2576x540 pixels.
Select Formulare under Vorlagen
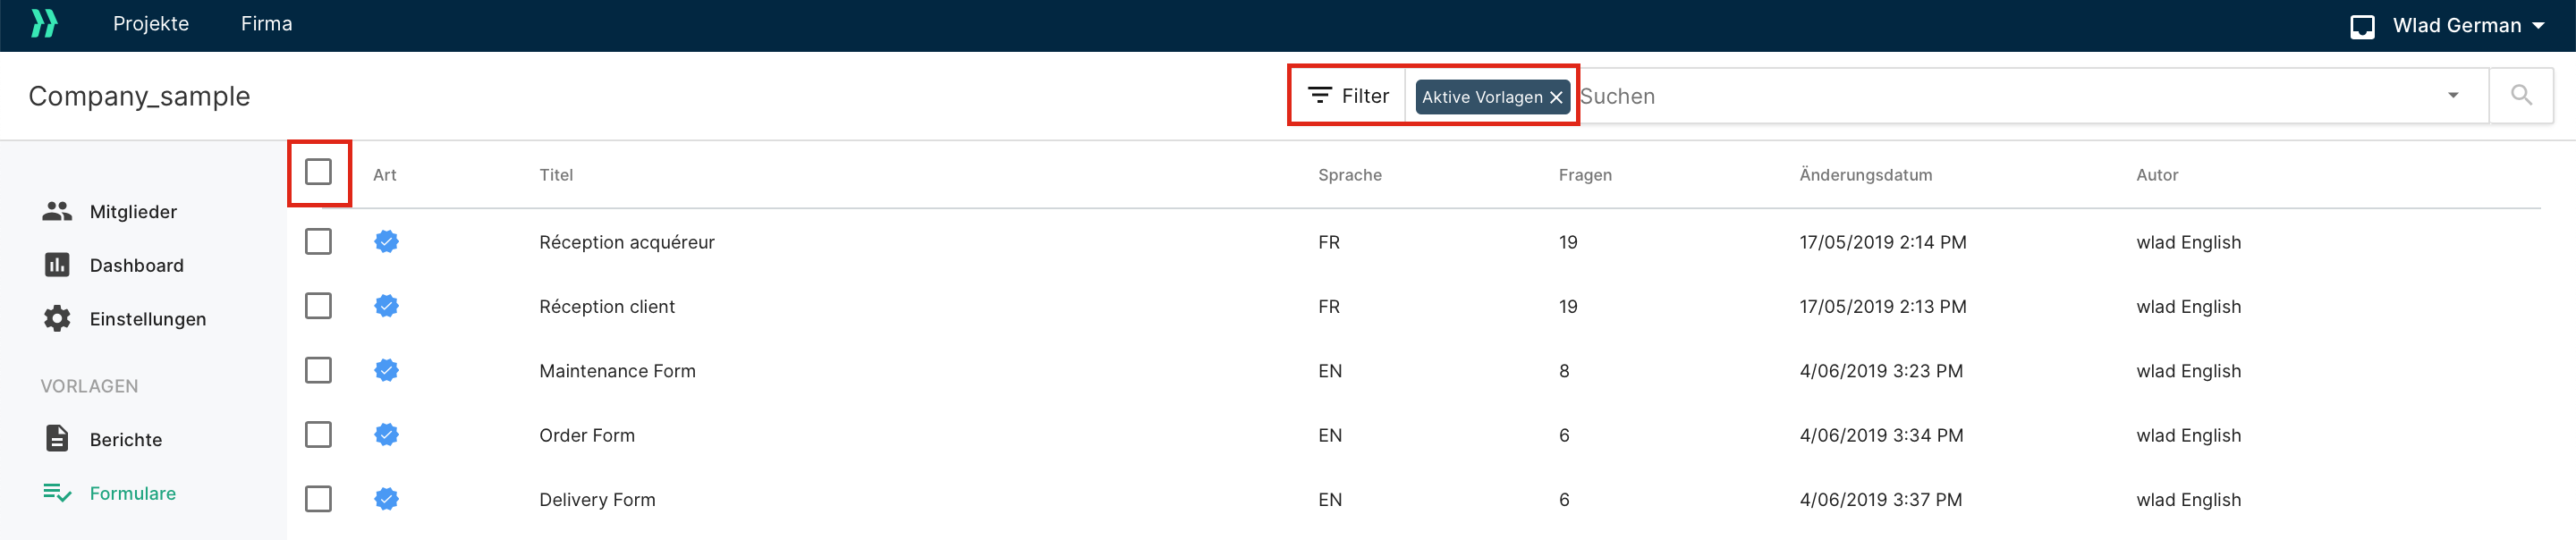coord(132,494)
